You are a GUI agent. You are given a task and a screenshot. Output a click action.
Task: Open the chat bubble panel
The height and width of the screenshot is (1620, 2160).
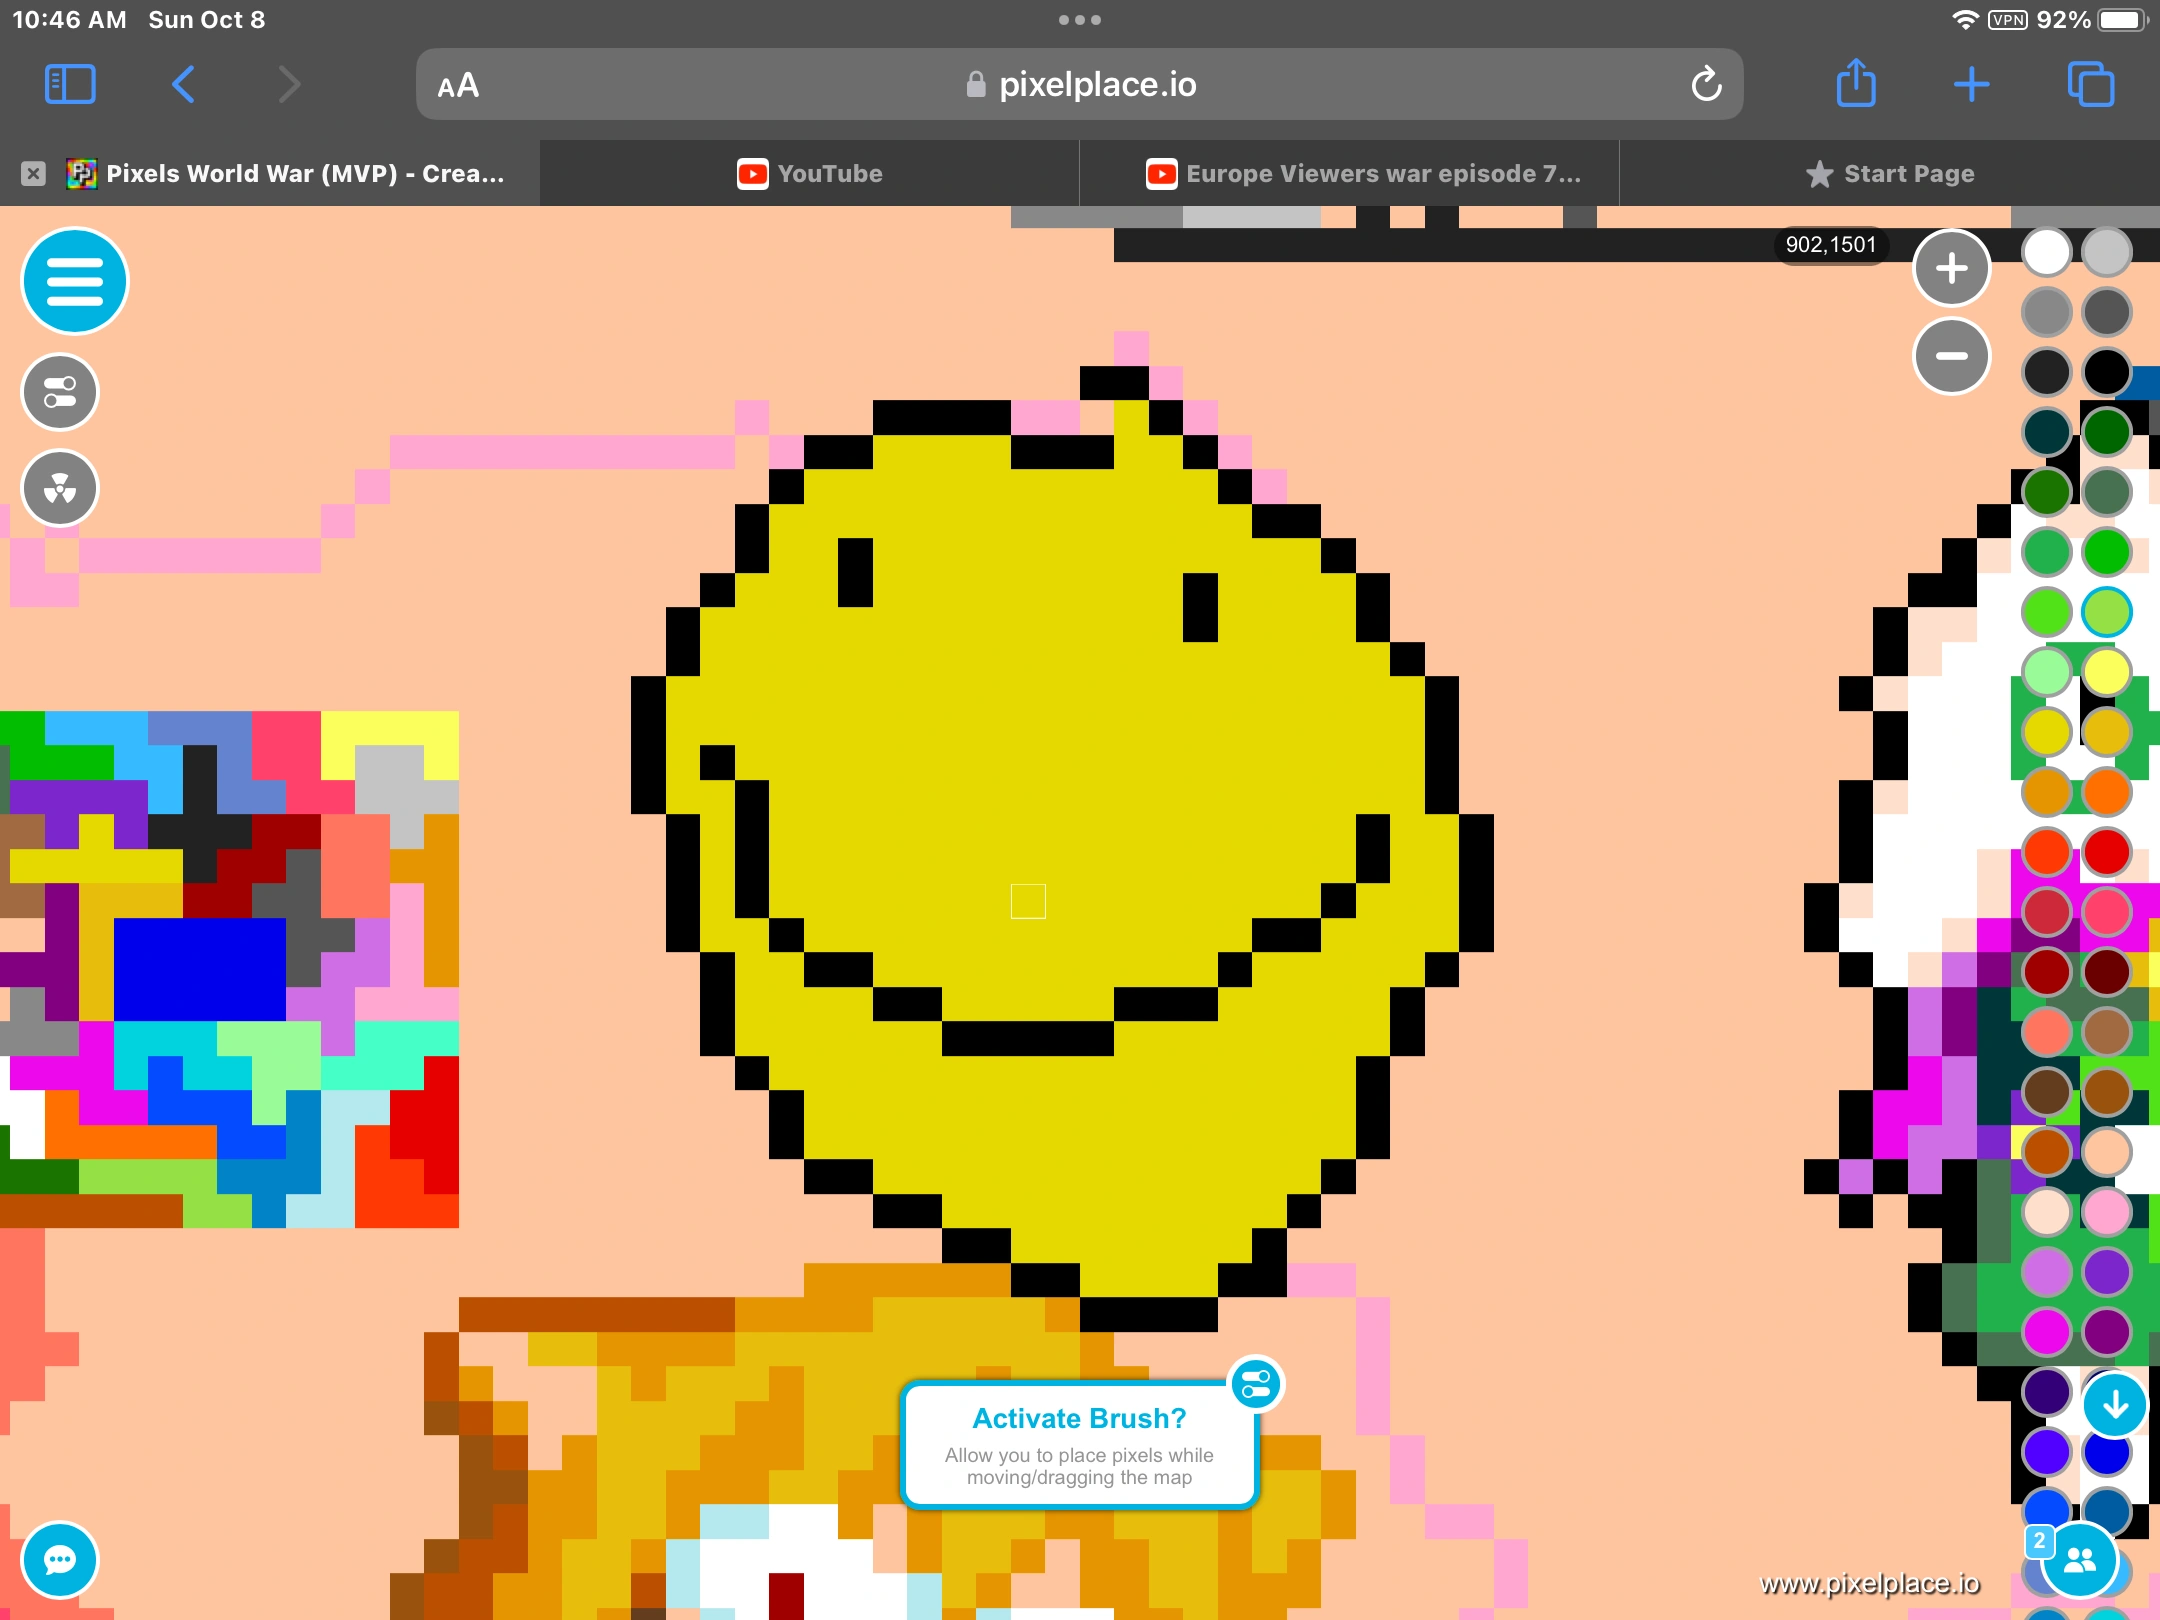click(59, 1559)
